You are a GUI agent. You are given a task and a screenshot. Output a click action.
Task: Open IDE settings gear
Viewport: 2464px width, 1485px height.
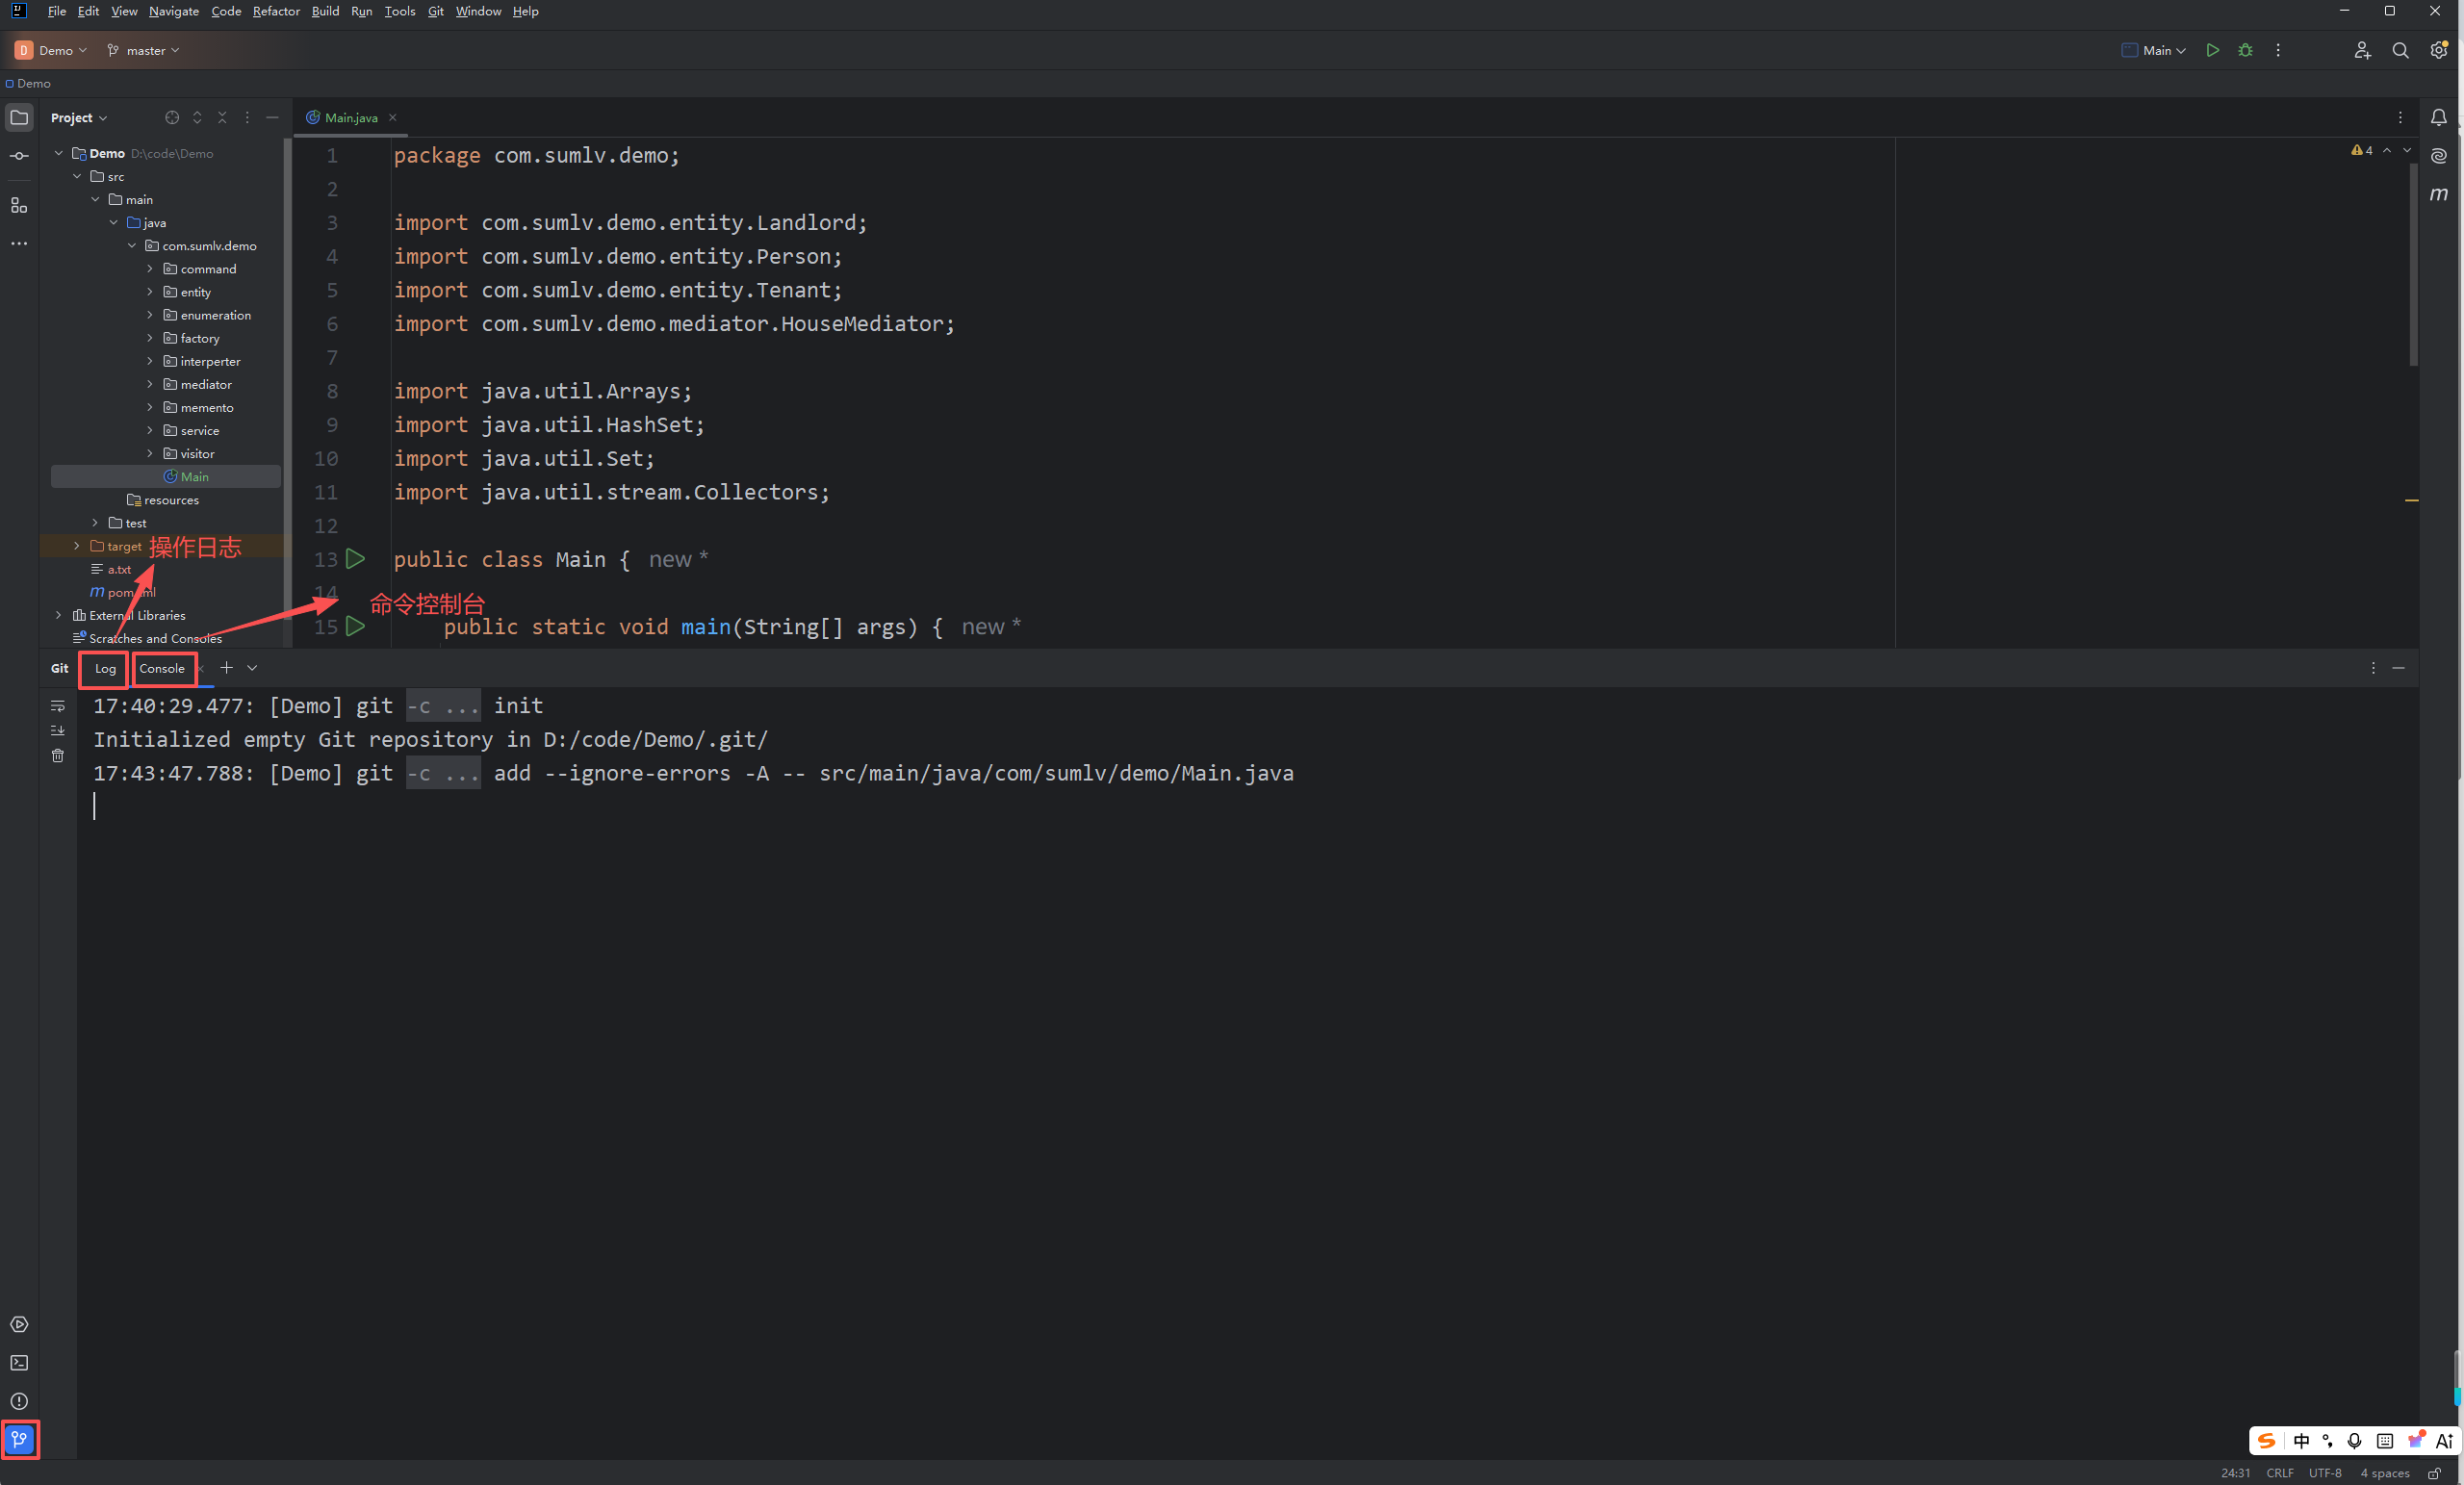[2438, 50]
